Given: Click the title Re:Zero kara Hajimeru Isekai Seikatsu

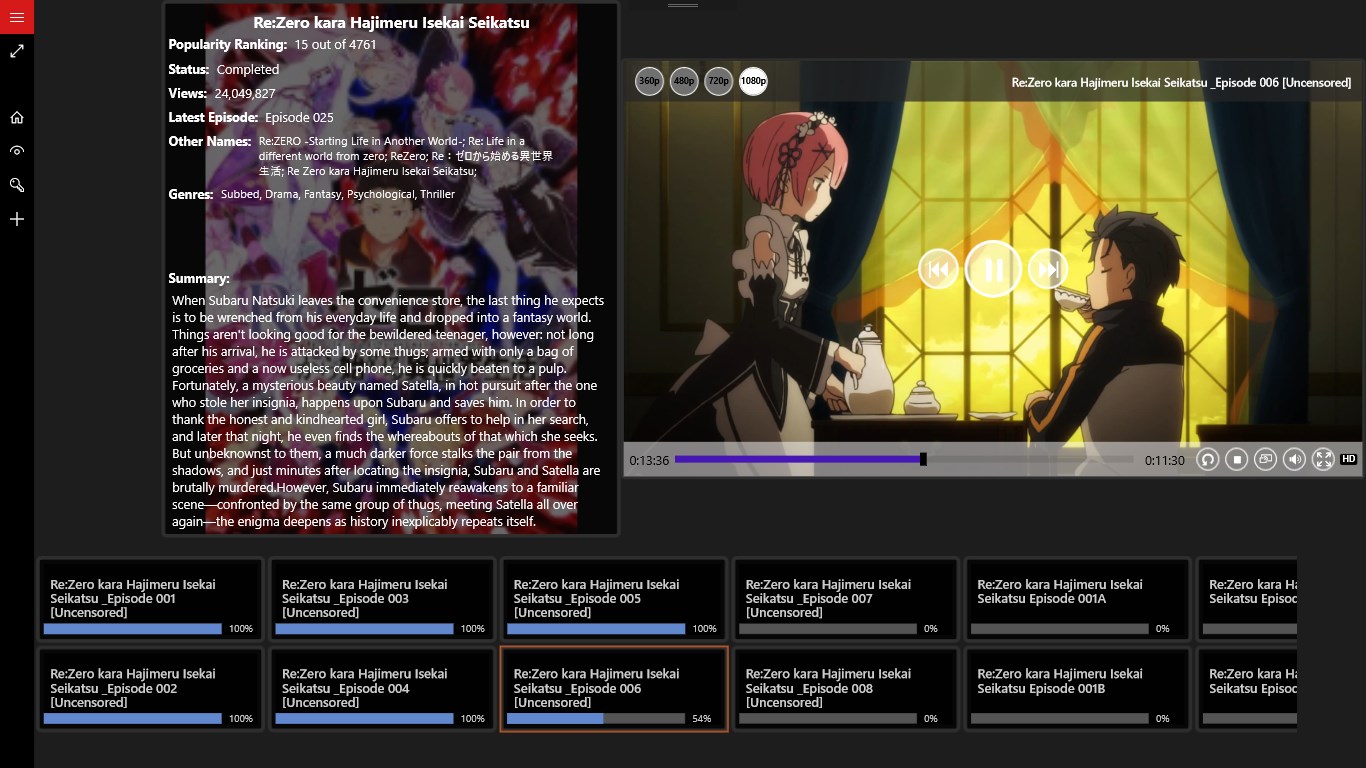Looking at the screenshot, I should (391, 22).
